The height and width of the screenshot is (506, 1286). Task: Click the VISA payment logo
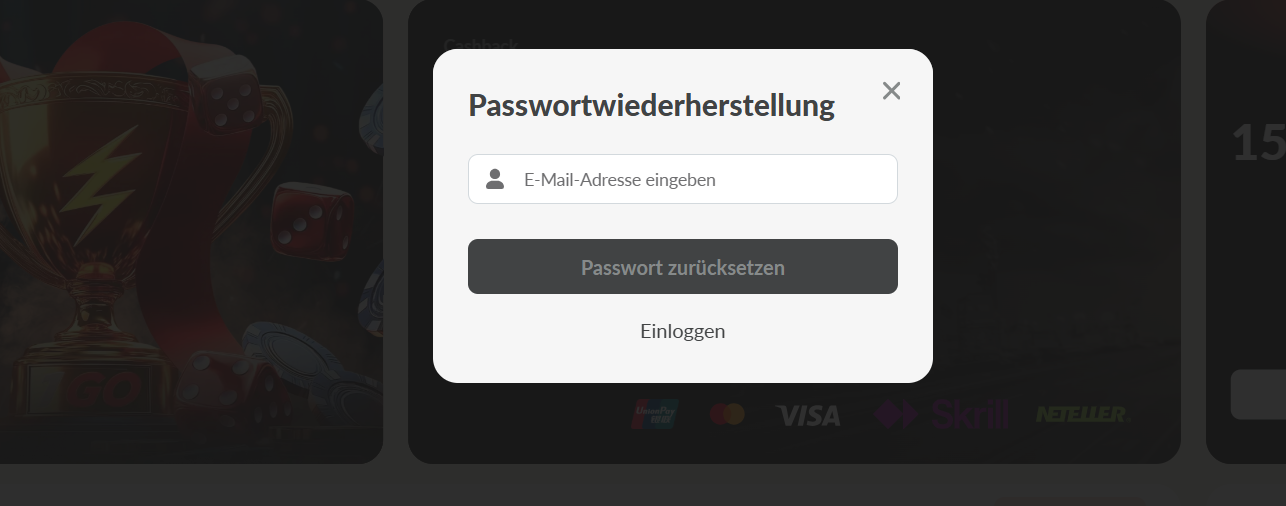808,415
